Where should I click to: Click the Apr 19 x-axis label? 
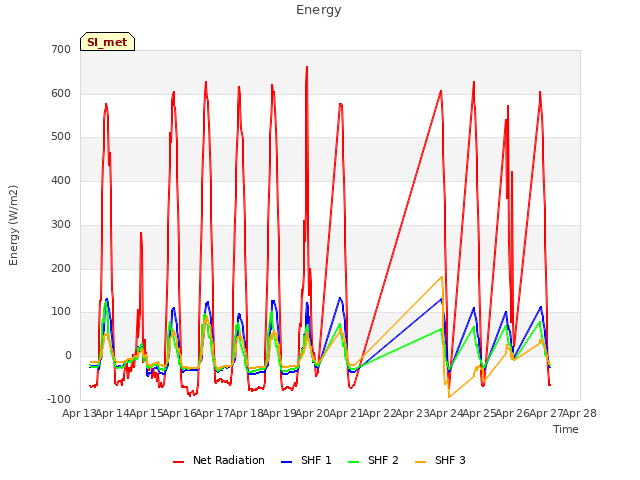click(279, 413)
